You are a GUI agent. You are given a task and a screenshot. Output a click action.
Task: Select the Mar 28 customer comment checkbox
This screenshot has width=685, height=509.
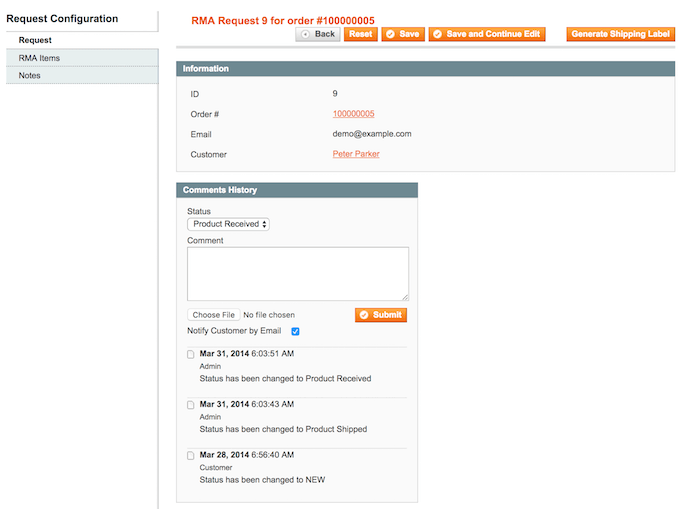pos(191,455)
